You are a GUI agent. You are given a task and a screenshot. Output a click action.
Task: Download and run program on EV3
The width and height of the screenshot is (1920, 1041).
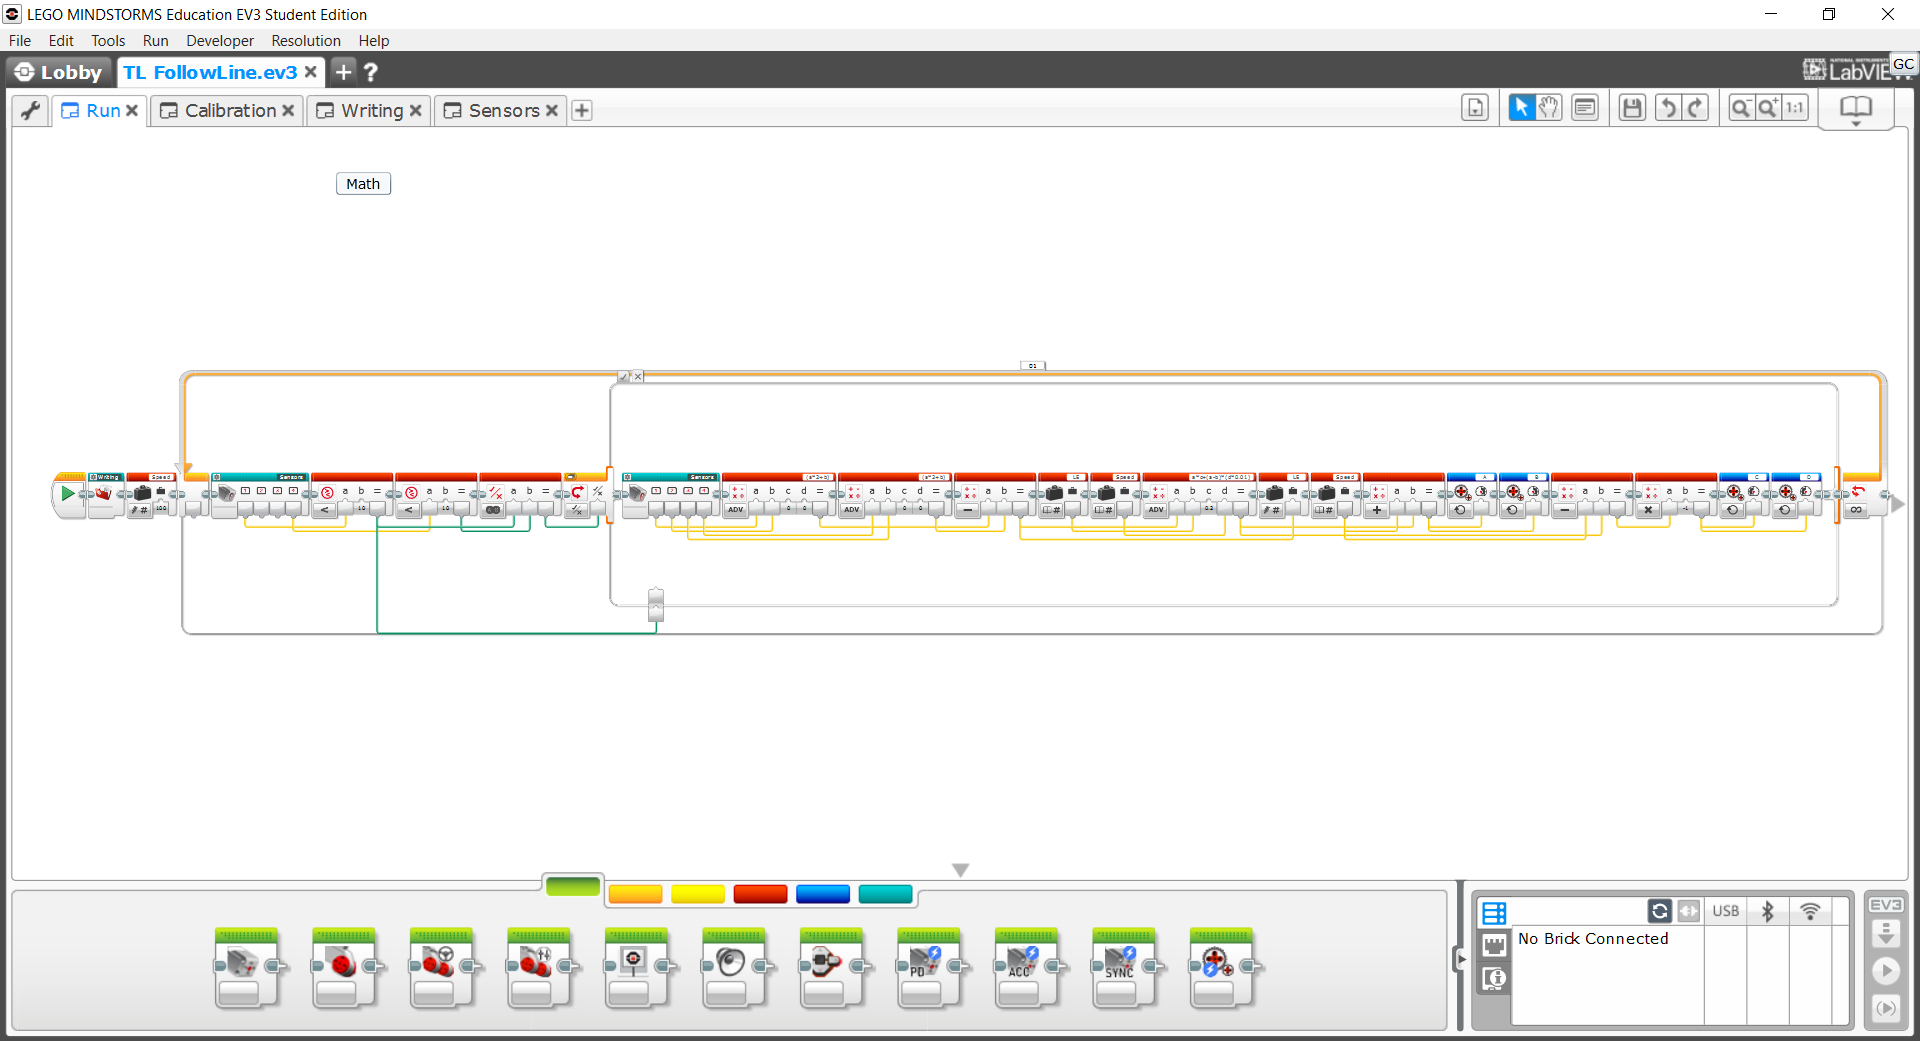click(1885, 970)
